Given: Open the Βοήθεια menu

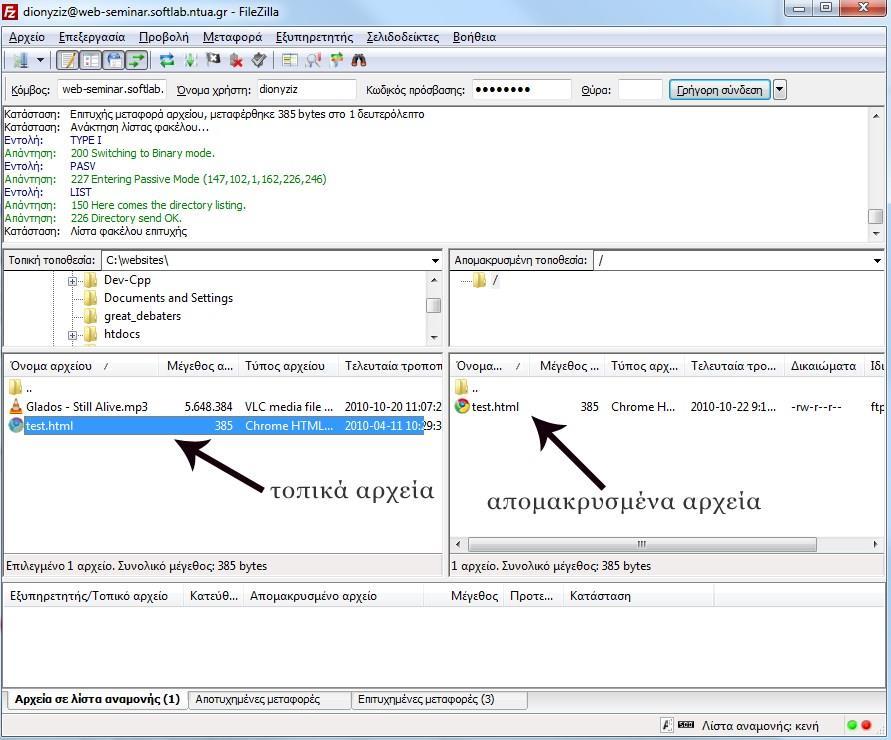Looking at the screenshot, I should [x=474, y=37].
